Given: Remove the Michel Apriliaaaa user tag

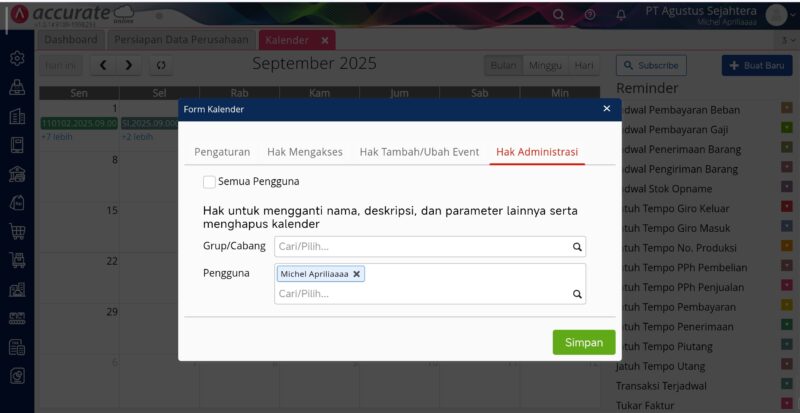Looking at the screenshot, I should point(357,274).
